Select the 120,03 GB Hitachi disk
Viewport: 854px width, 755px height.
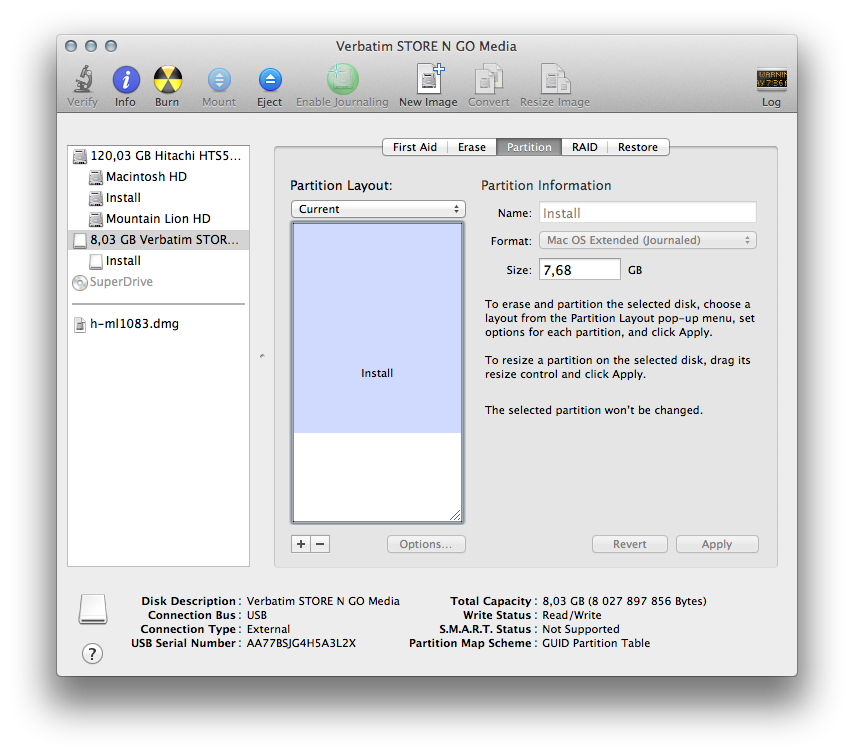click(158, 156)
